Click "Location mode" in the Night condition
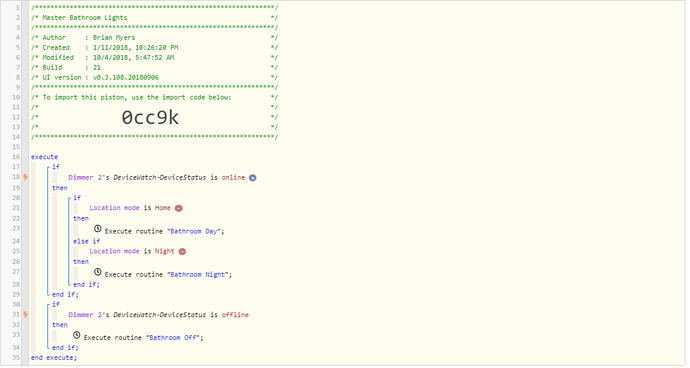 (x=114, y=251)
